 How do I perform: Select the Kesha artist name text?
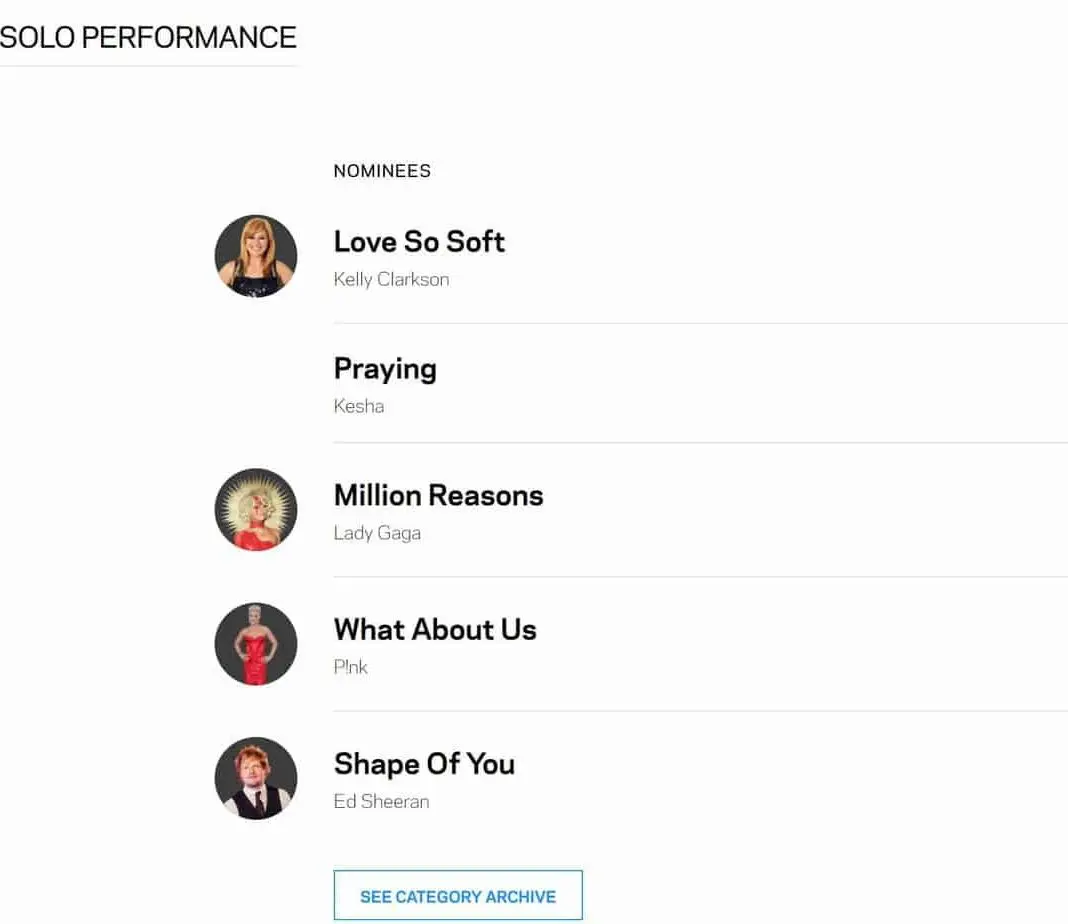point(359,407)
